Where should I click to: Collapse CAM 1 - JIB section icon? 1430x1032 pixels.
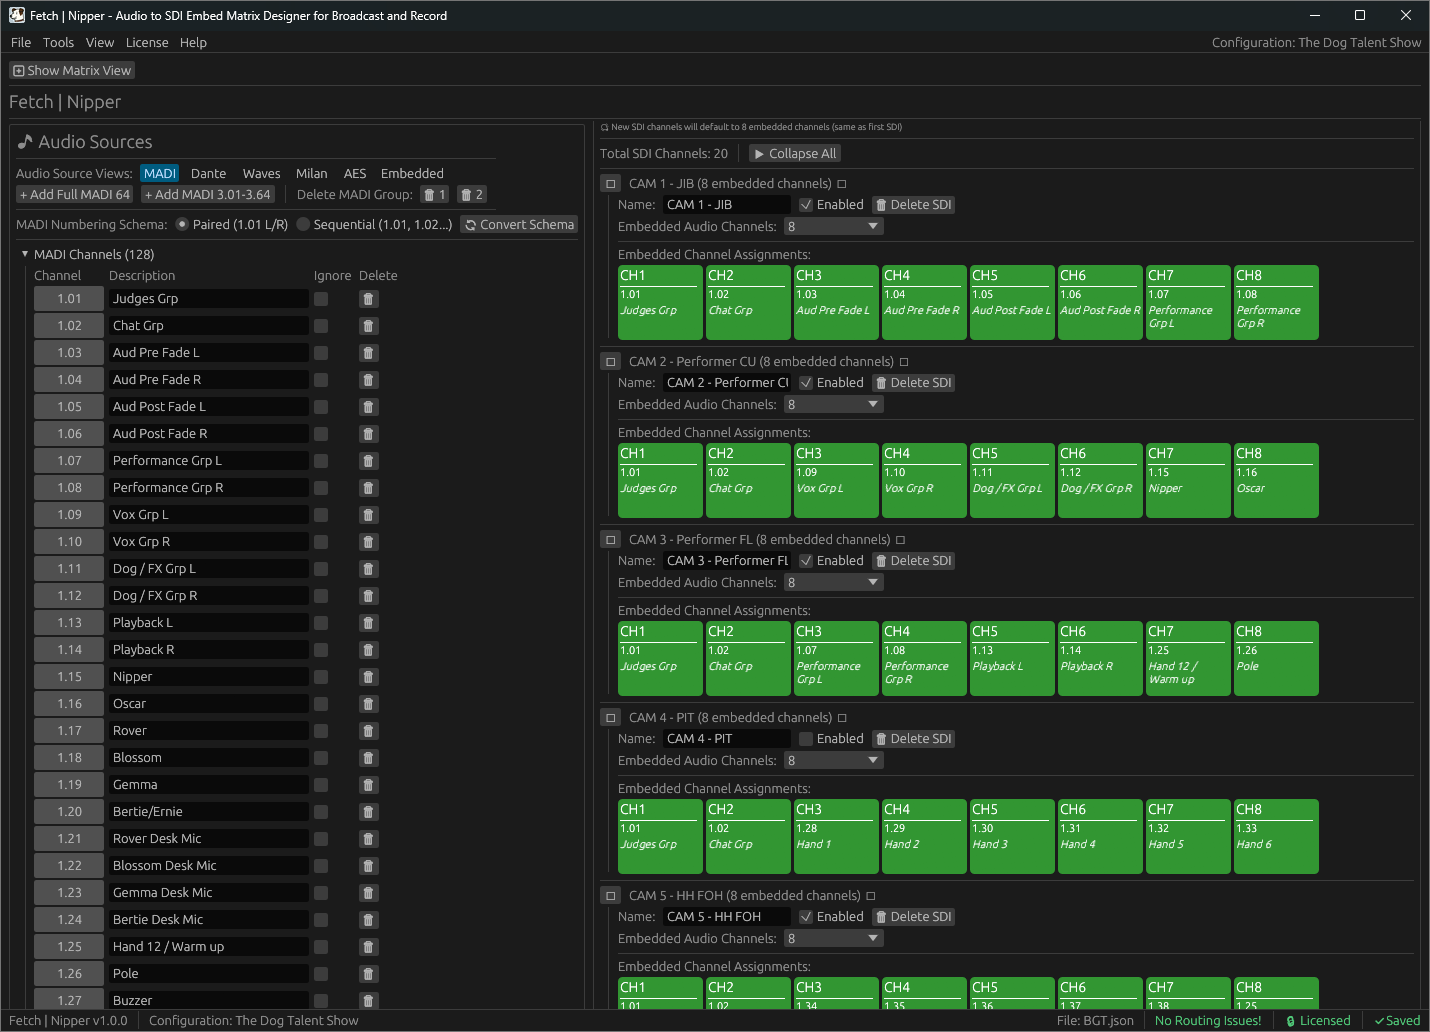pos(610,184)
